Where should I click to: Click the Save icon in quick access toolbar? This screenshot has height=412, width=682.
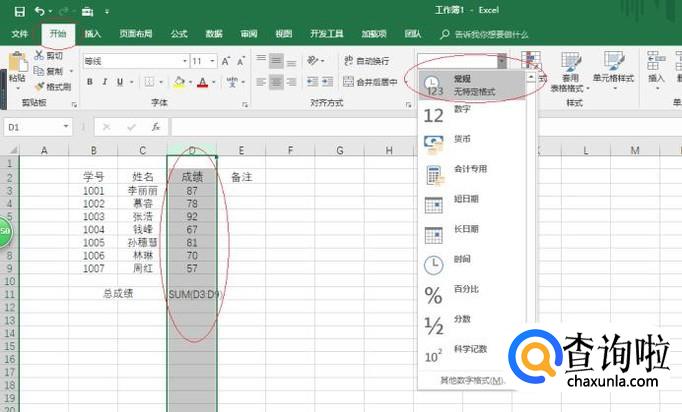18,11
